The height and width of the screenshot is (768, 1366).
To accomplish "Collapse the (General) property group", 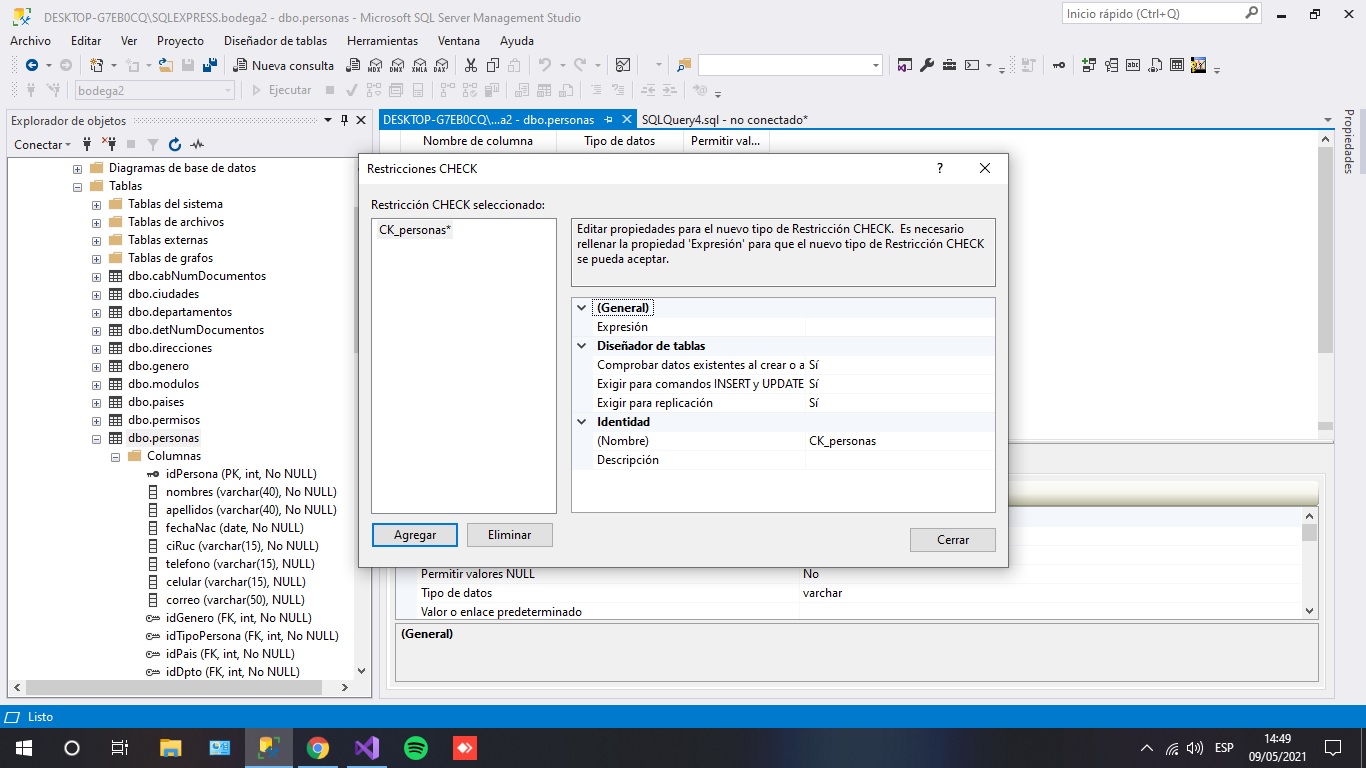I will 581,308.
